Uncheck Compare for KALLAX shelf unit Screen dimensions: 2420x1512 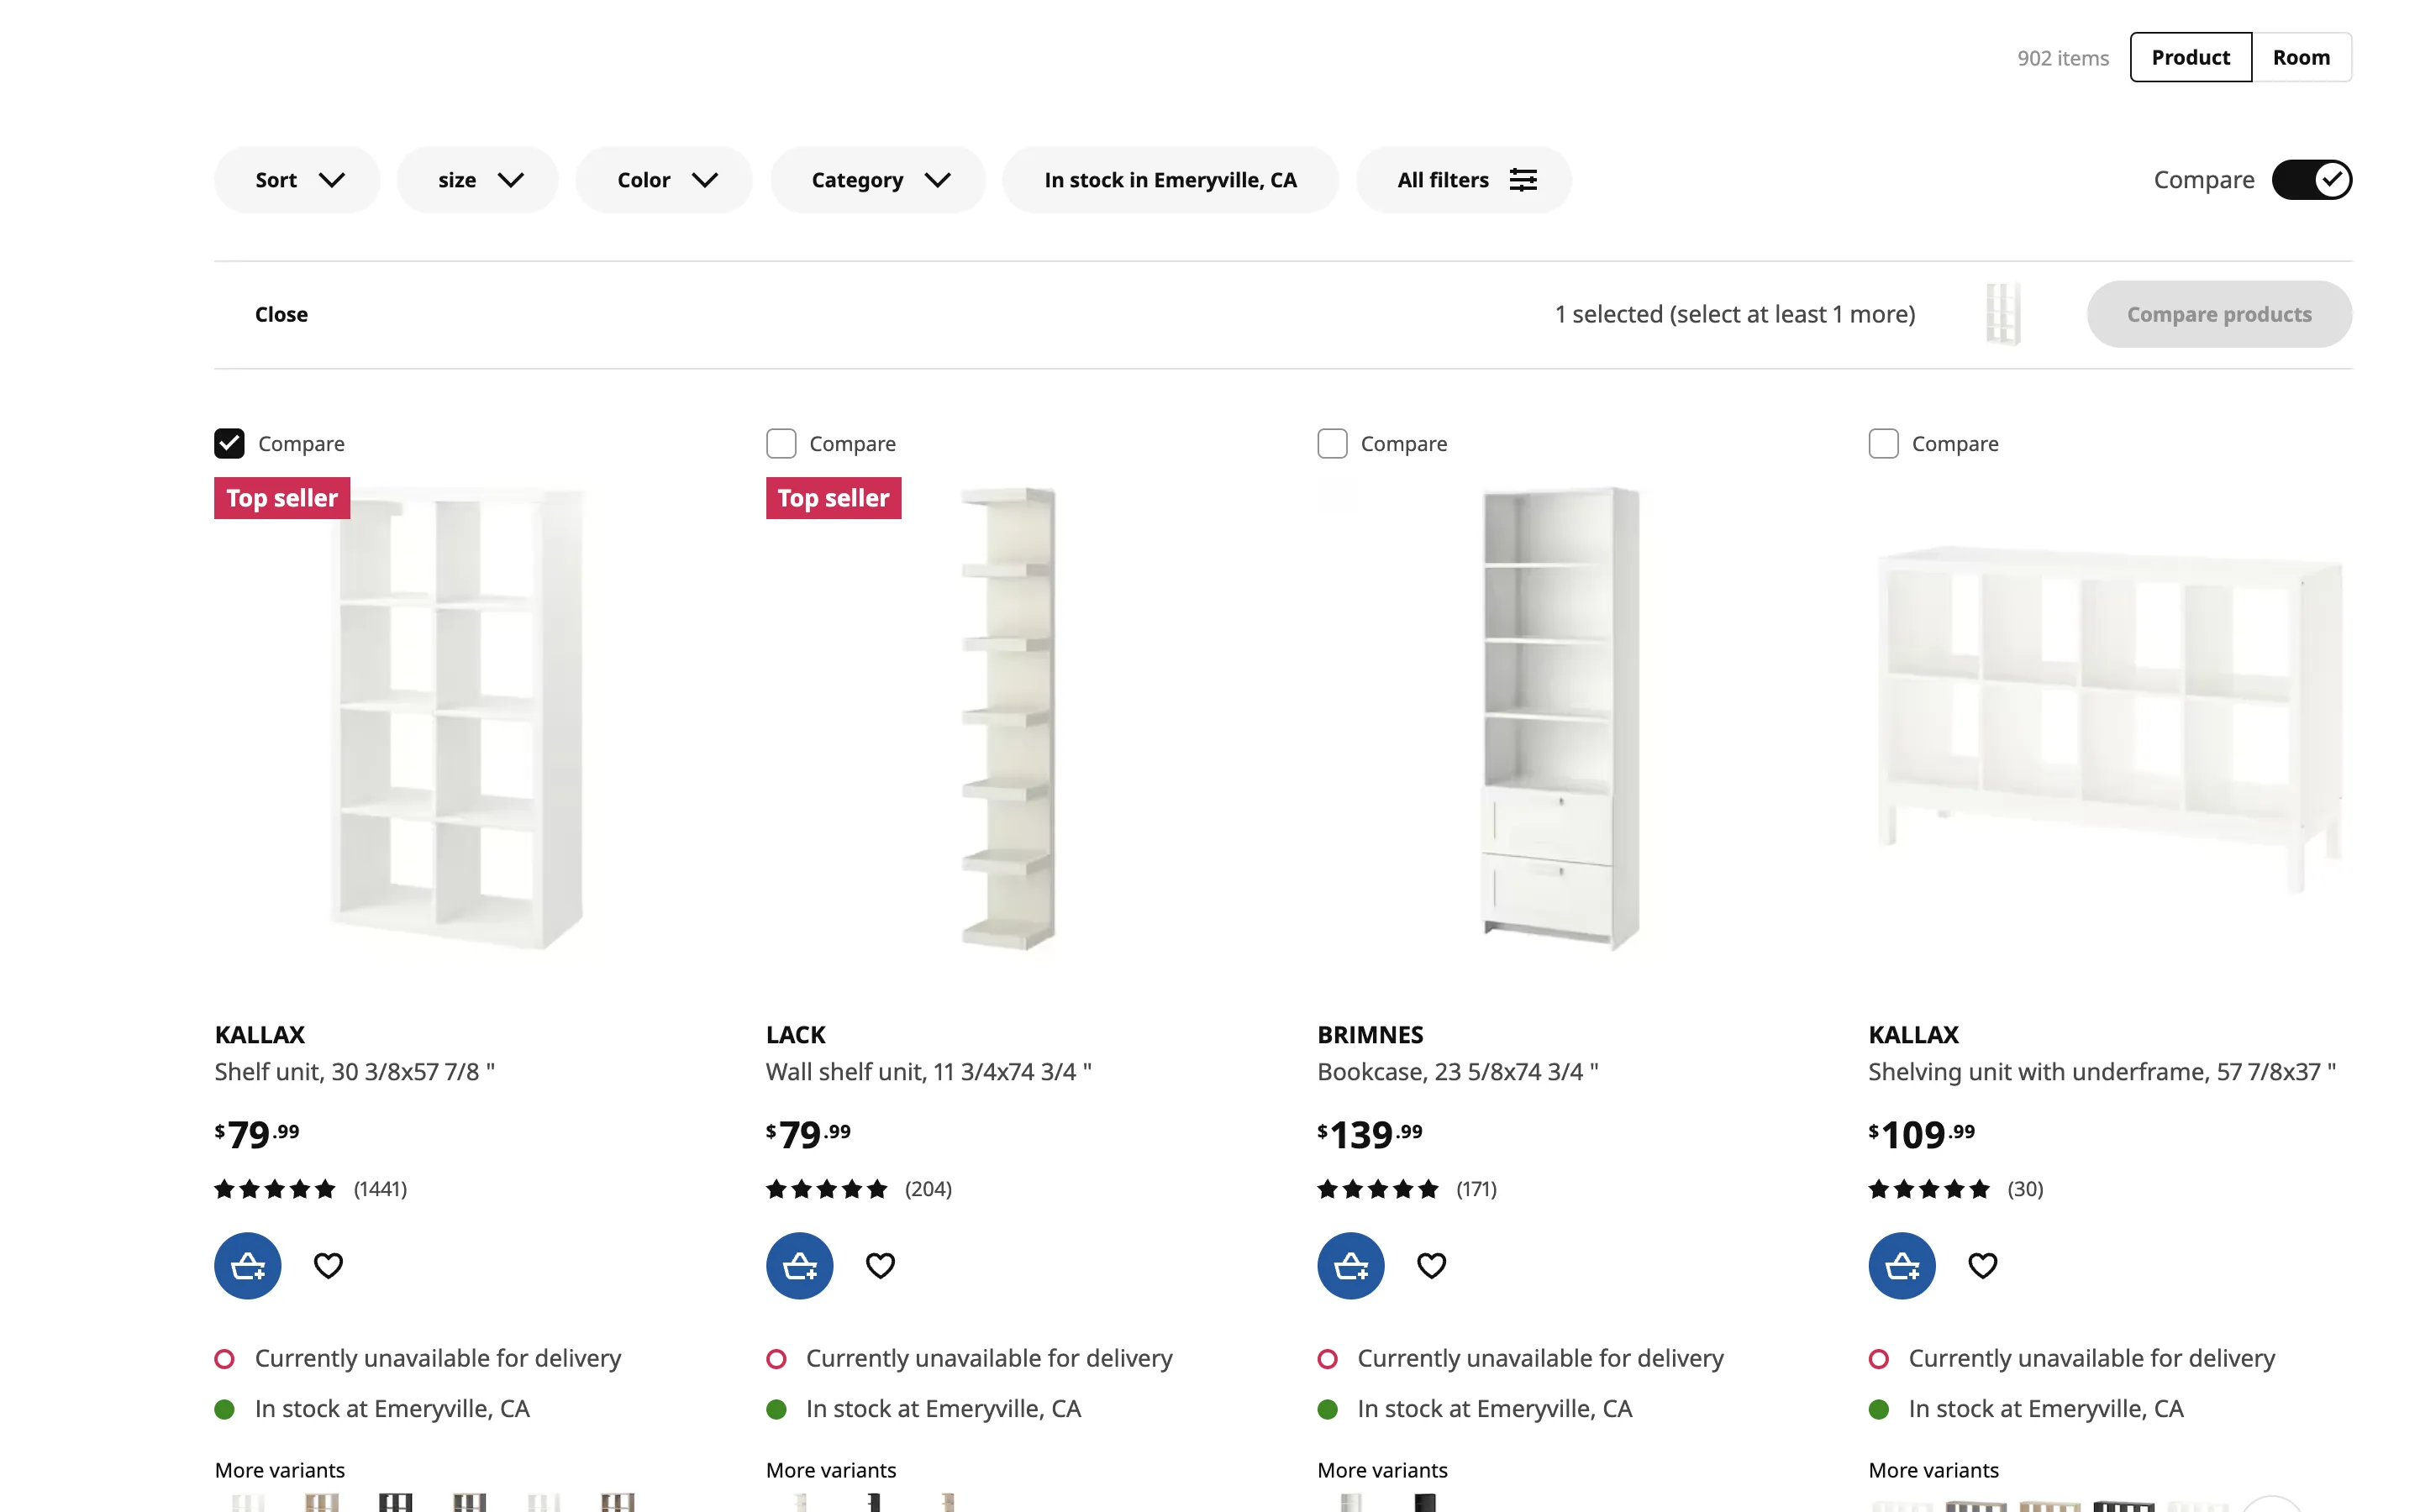click(229, 443)
